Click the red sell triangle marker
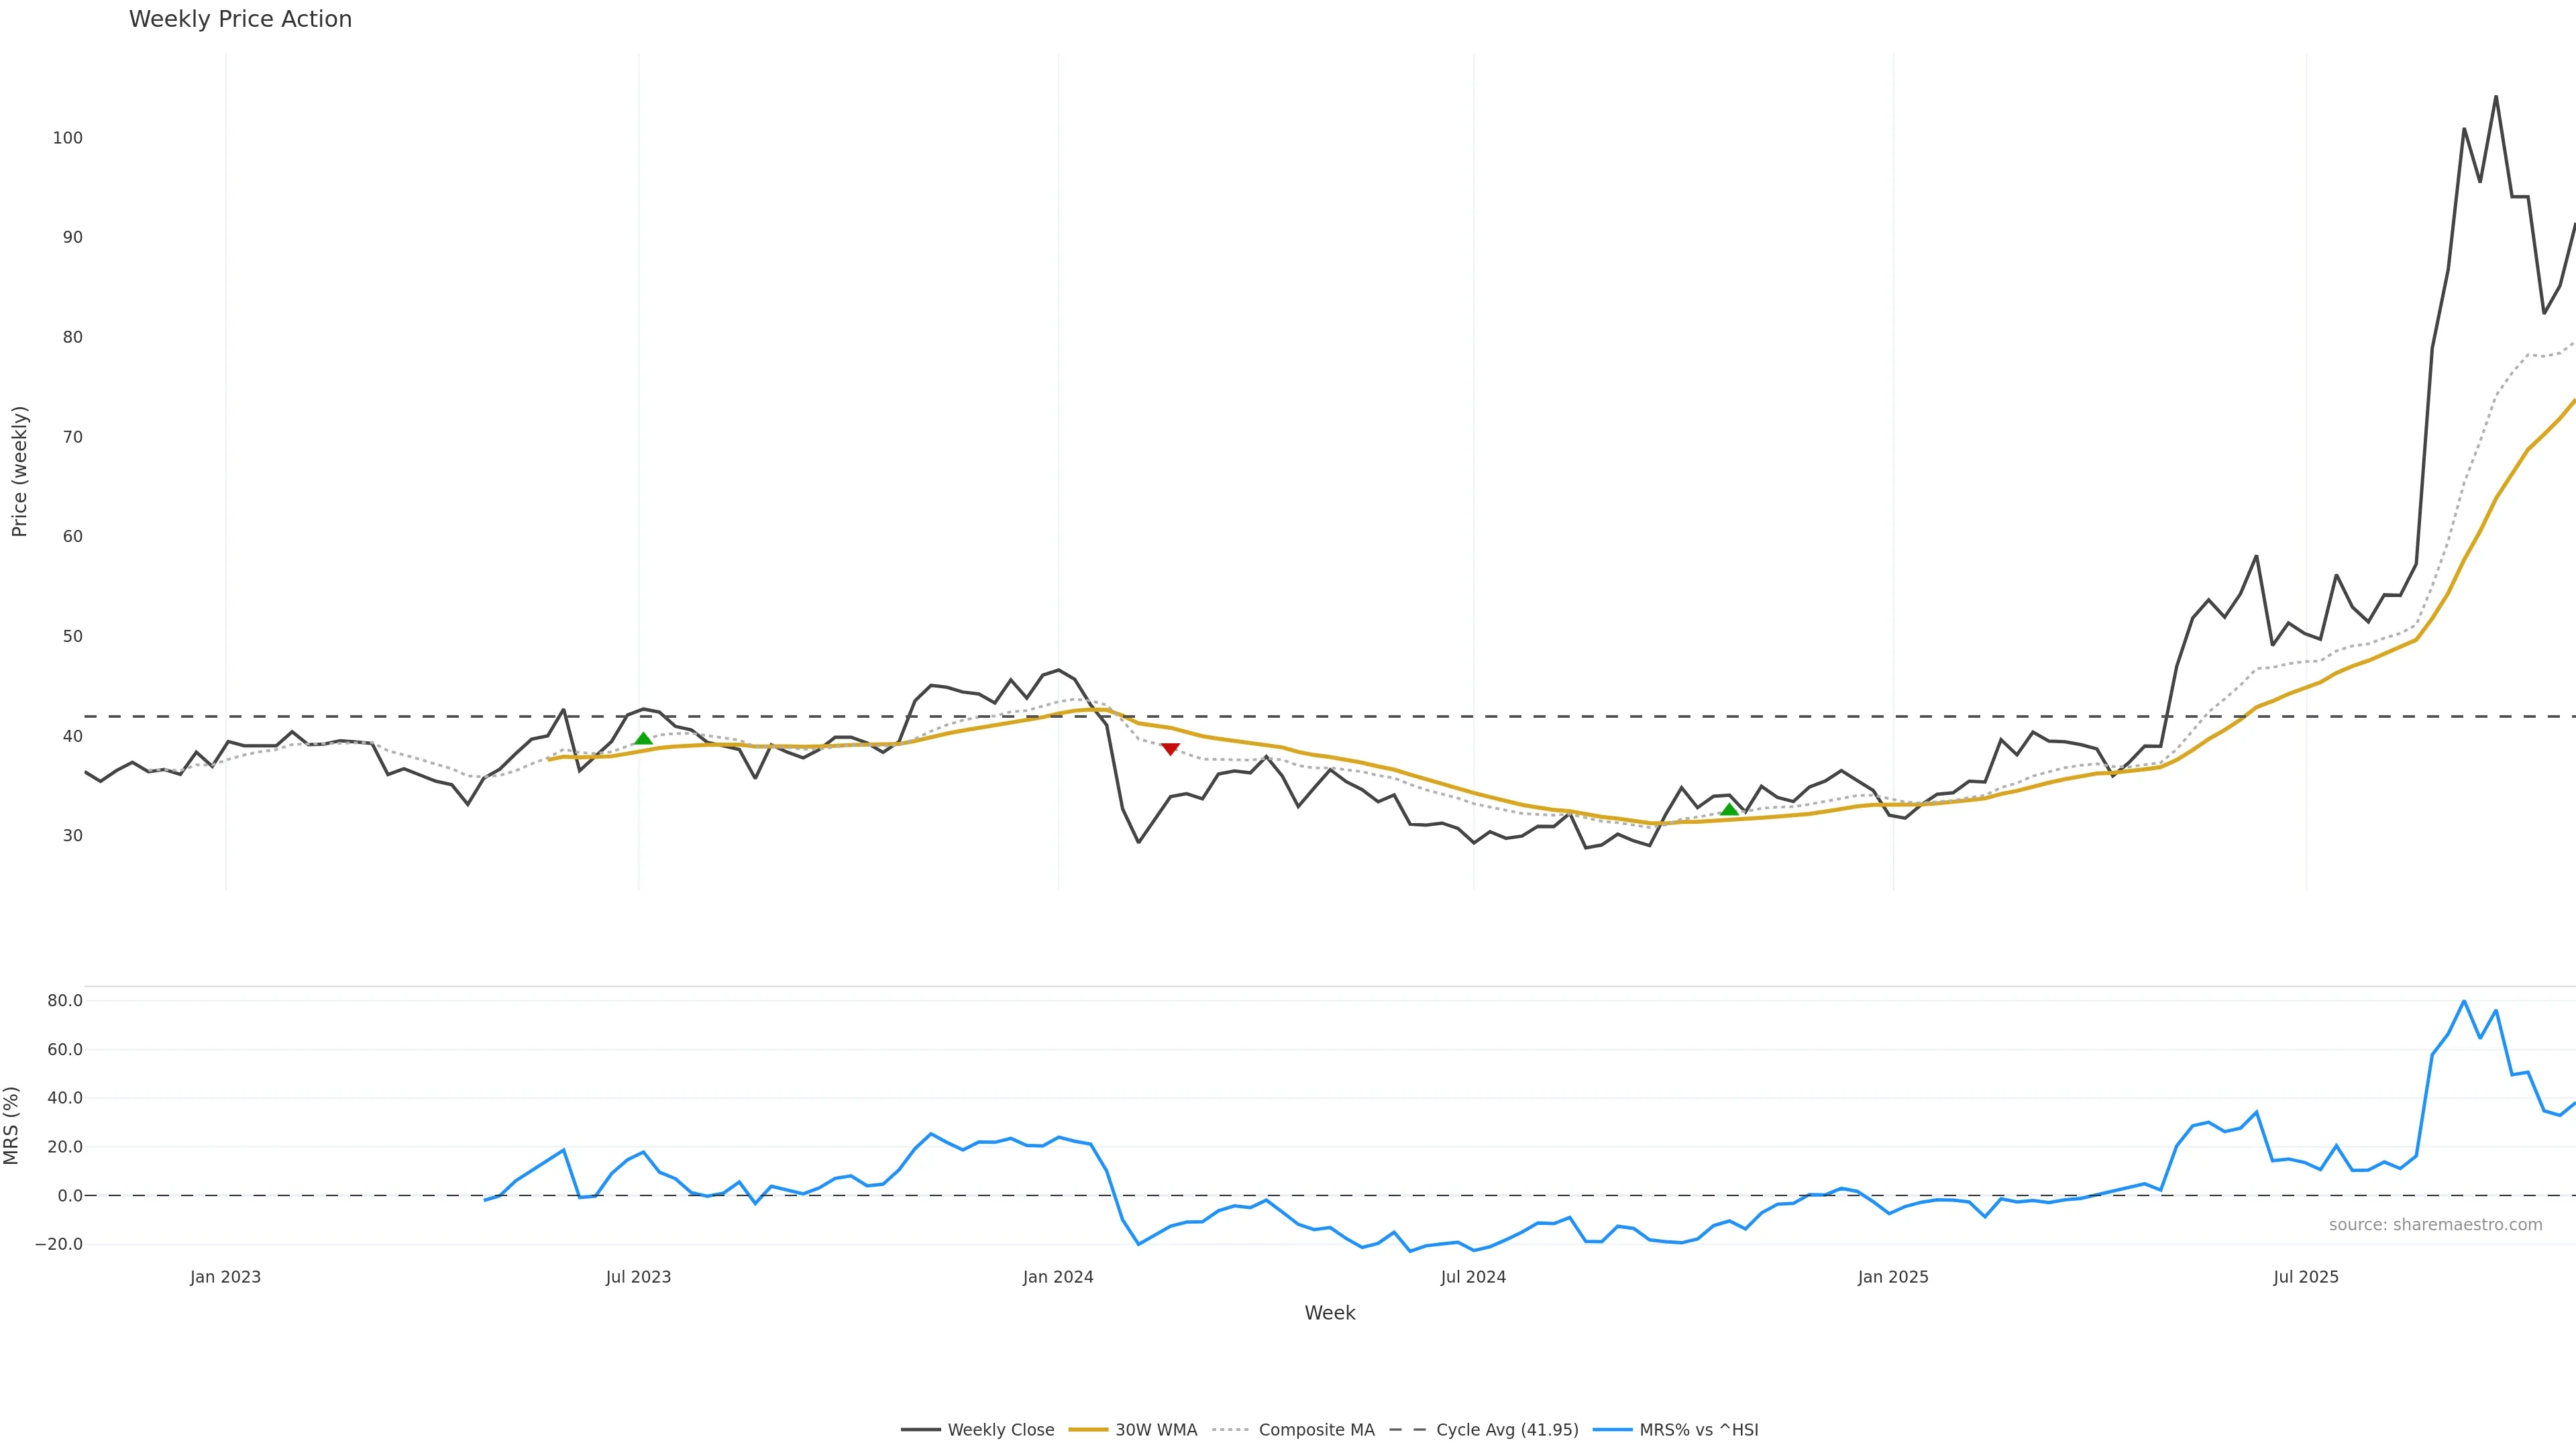This screenshot has width=2576, height=1449. tap(1170, 749)
